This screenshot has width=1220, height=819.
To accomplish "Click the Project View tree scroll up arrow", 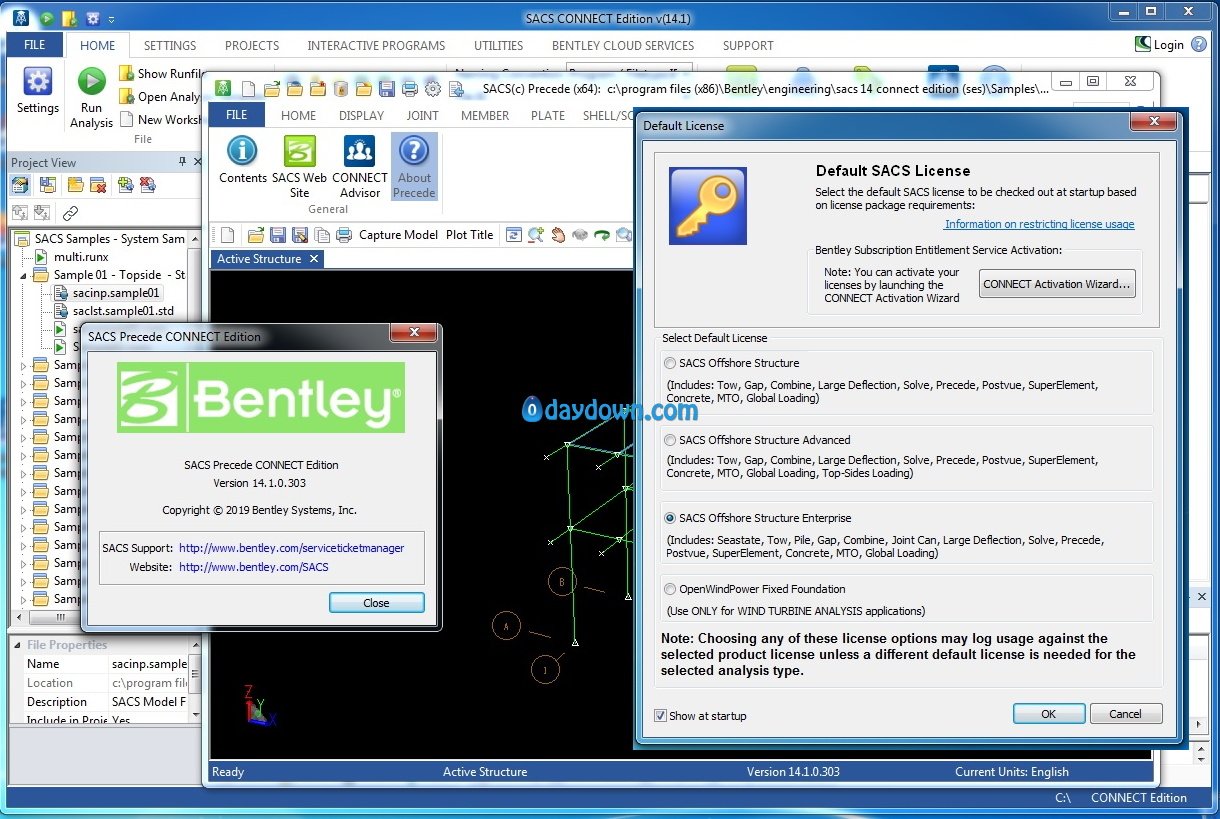I will point(196,237).
